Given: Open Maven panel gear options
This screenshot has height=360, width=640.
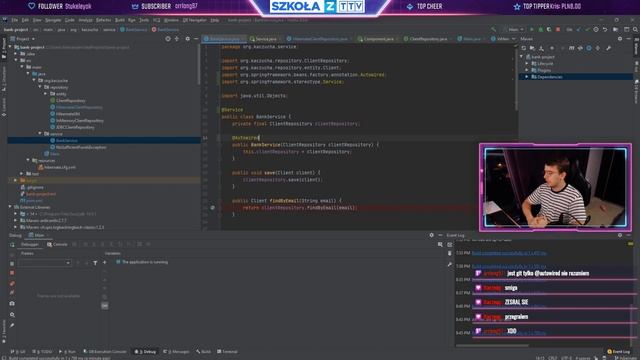Looking at the screenshot, I should 620,39.
